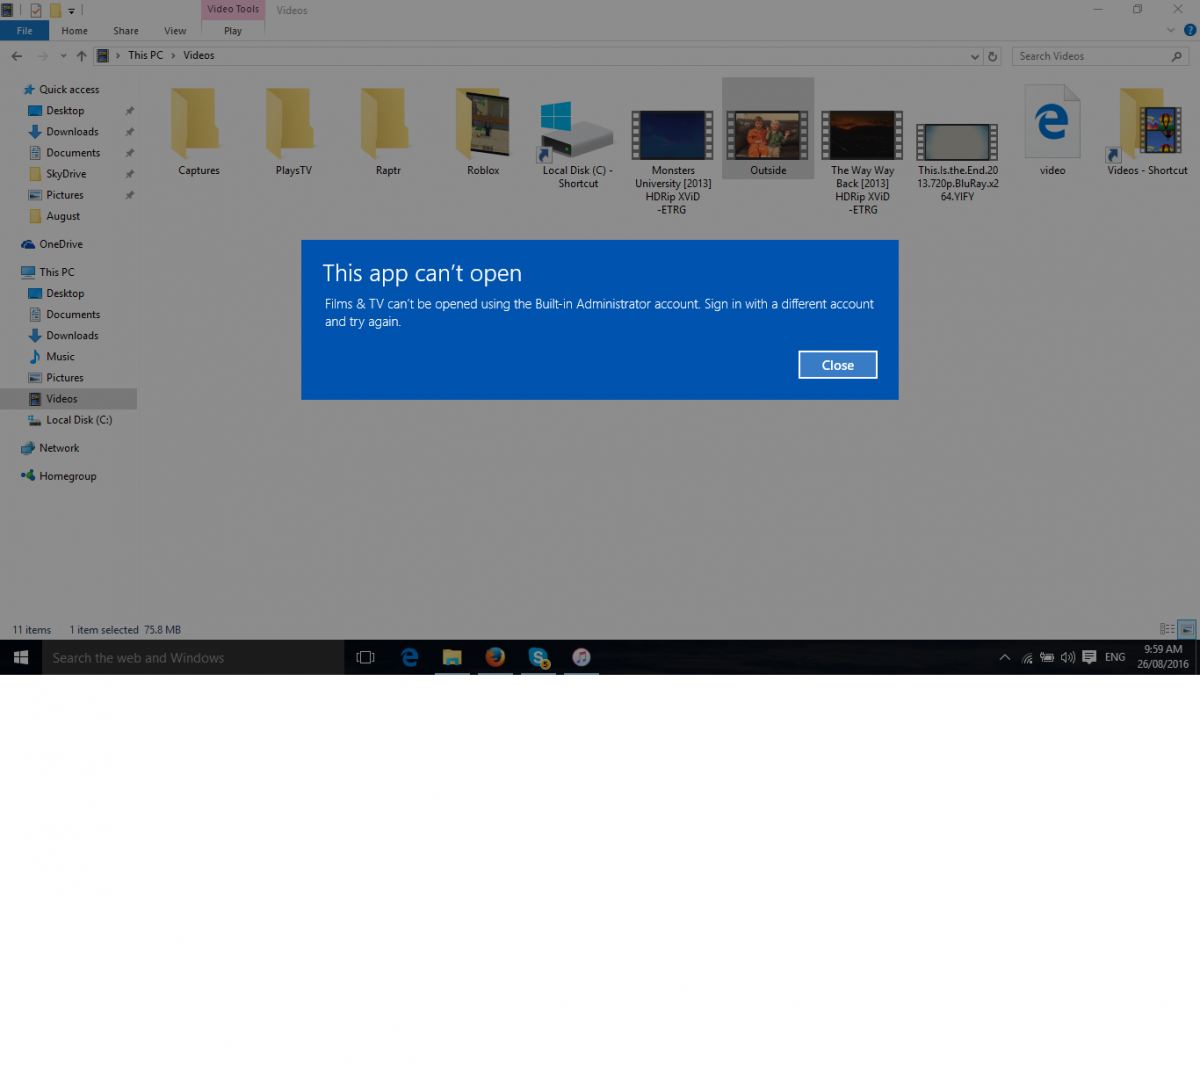Image resolution: width=1200 pixels, height=1065 pixels.
Task: Launch Microsoft Edge from taskbar
Action: 409,657
